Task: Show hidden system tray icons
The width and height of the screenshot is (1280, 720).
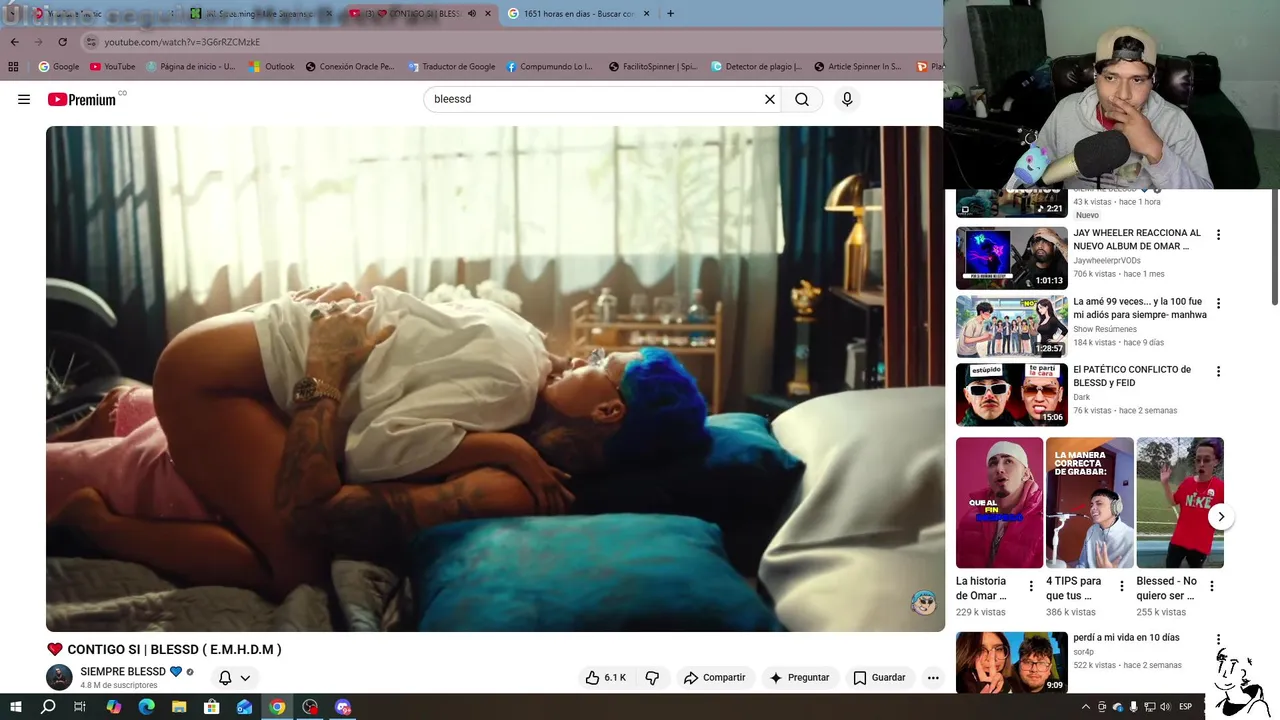Action: (x=1086, y=707)
